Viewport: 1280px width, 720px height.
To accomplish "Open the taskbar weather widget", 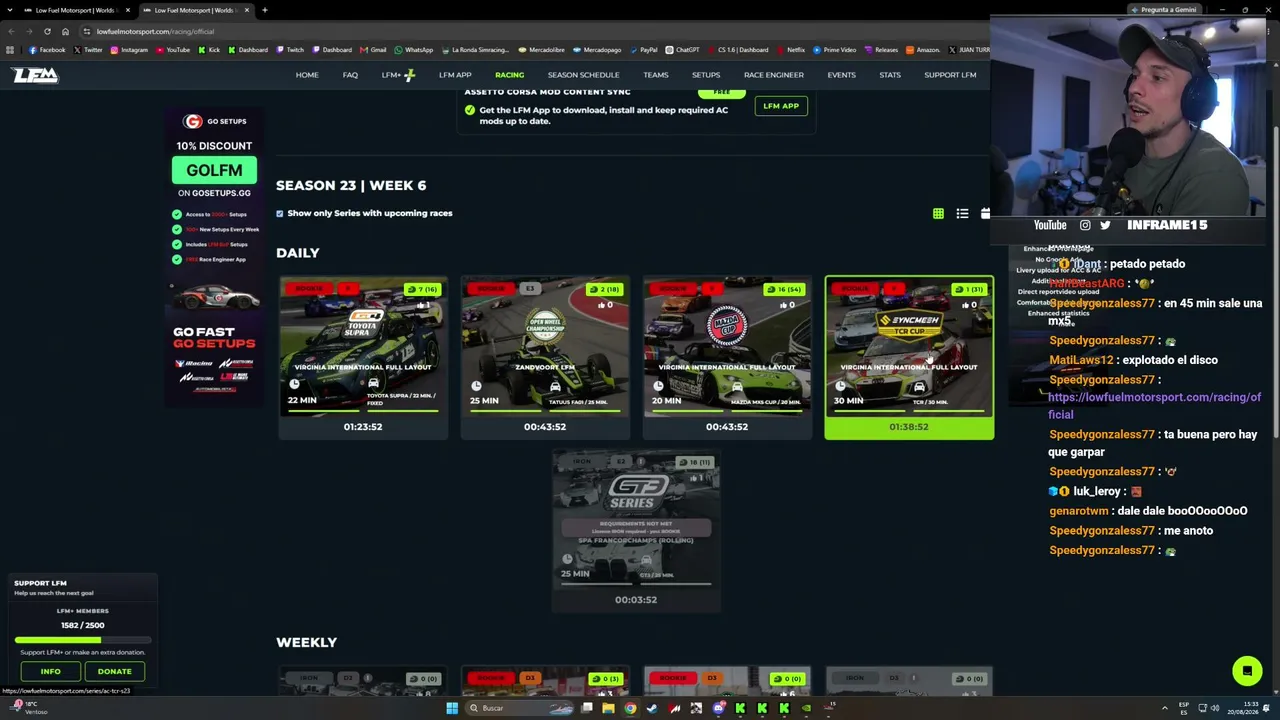I will click(x=30, y=707).
